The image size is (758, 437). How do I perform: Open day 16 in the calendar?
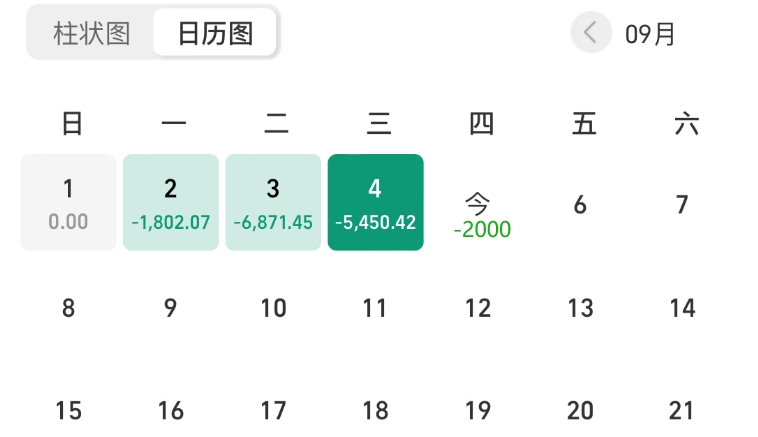(x=171, y=410)
